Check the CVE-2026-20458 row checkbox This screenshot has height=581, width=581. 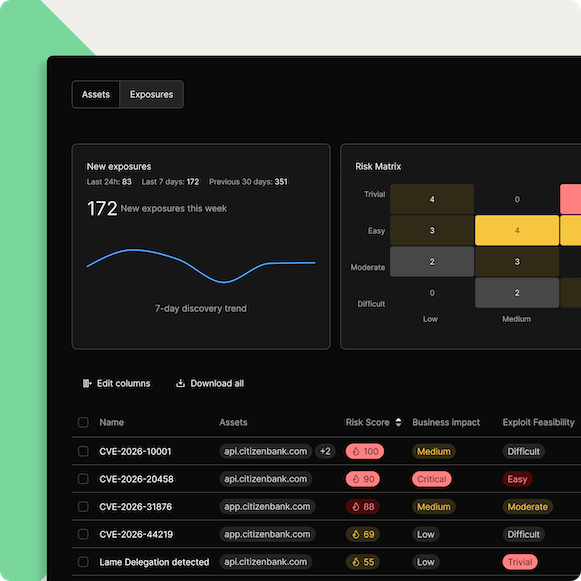pos(83,479)
